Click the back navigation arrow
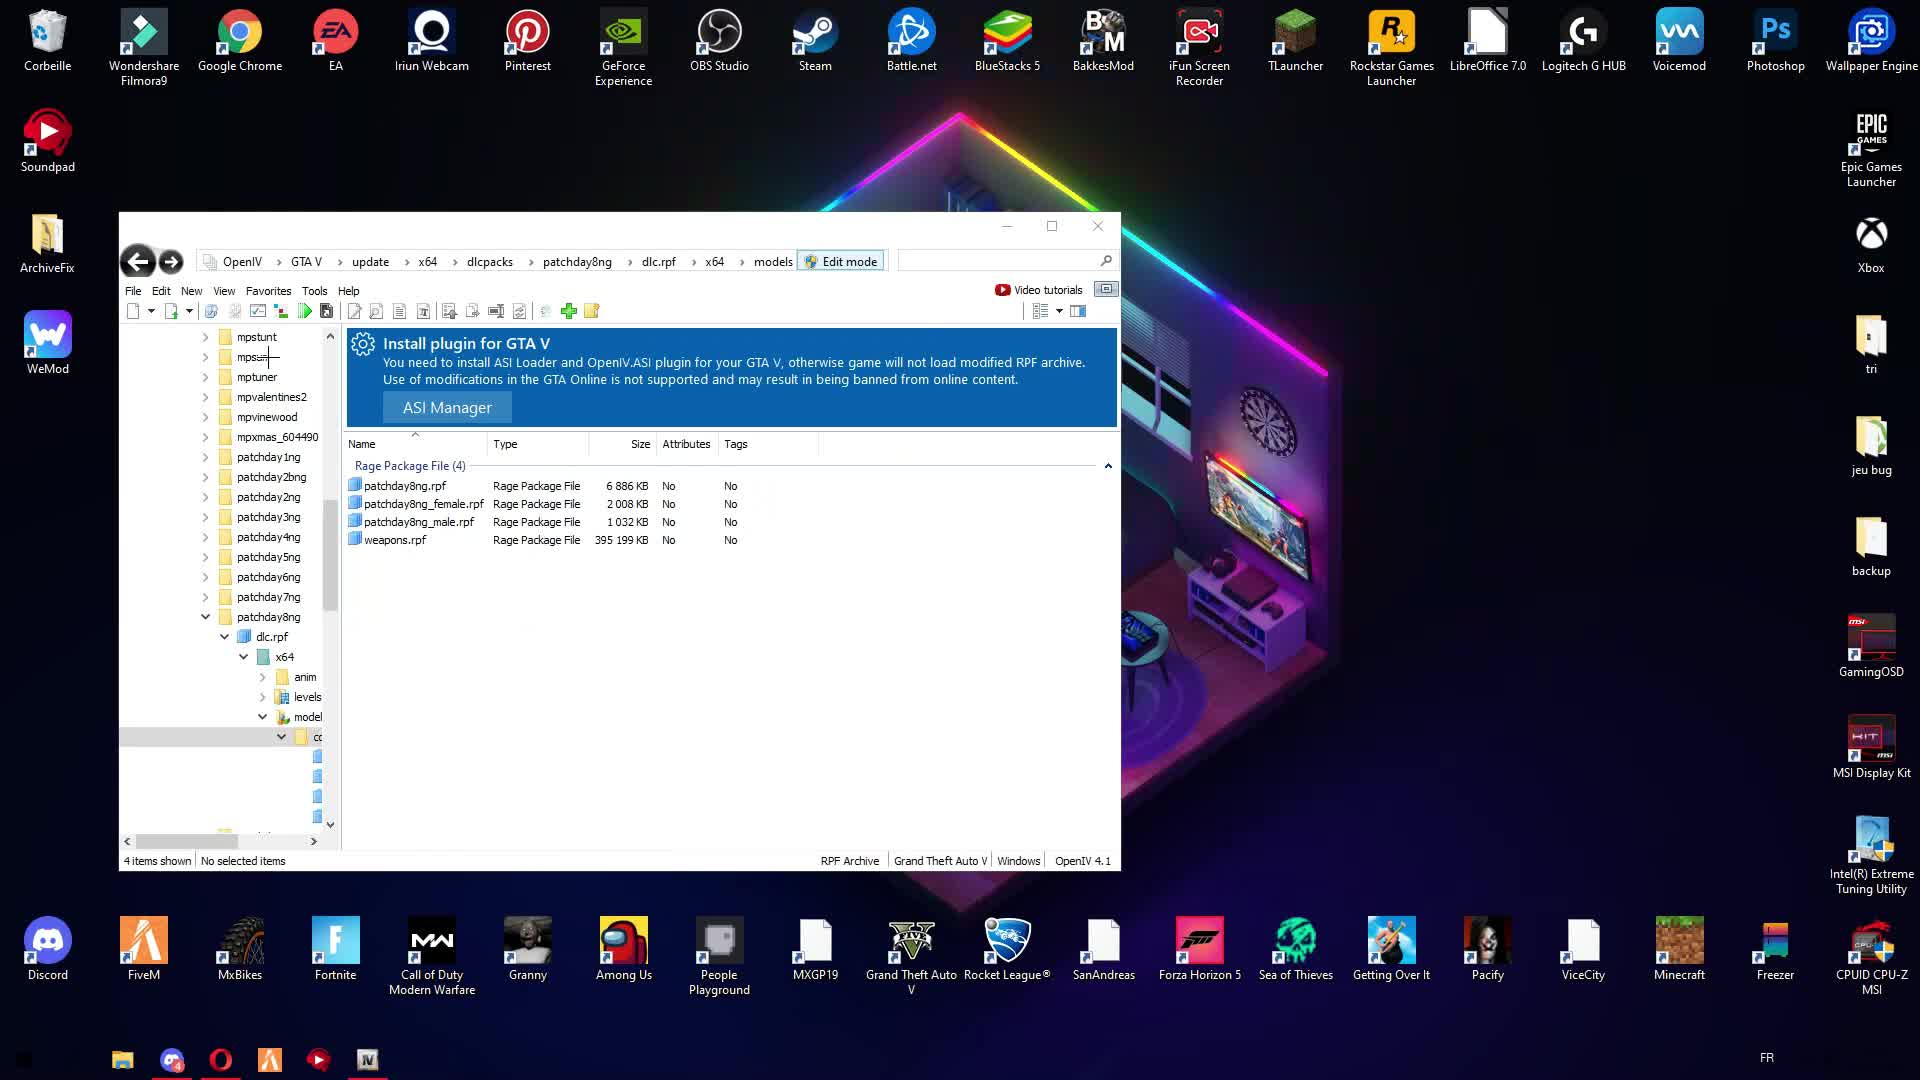The width and height of the screenshot is (1920, 1080). [x=138, y=262]
